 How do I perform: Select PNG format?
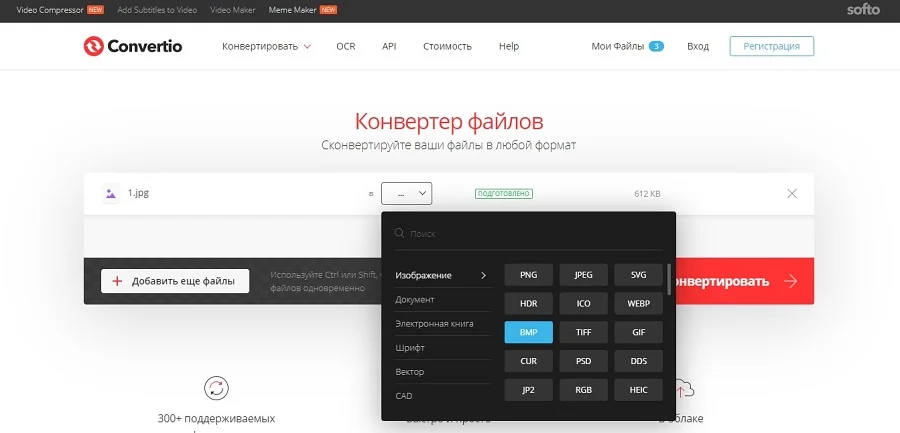pyautogui.click(x=529, y=275)
